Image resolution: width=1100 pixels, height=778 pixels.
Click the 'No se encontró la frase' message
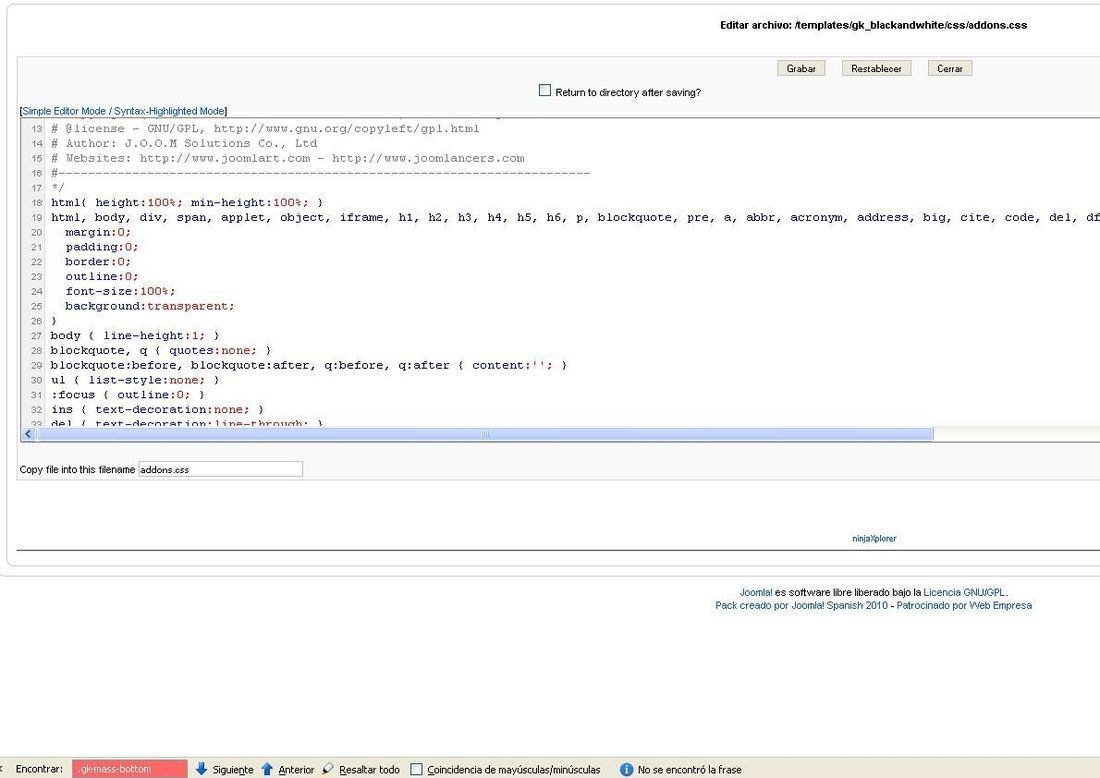[690, 770]
